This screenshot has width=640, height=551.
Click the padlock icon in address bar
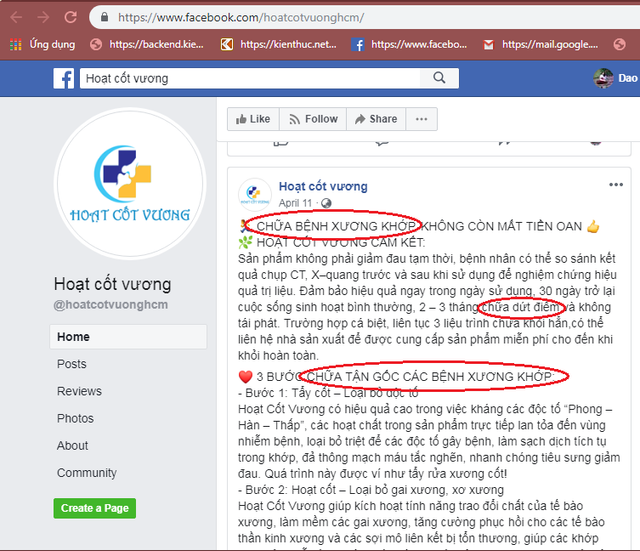(x=104, y=17)
